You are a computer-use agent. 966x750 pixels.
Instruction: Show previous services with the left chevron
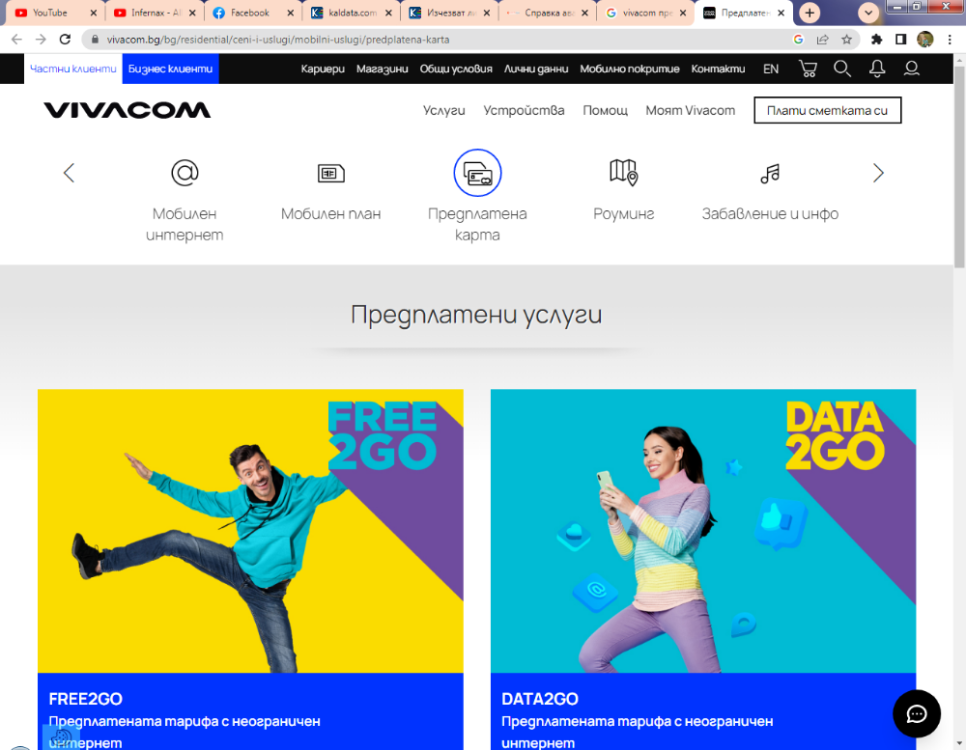68,173
